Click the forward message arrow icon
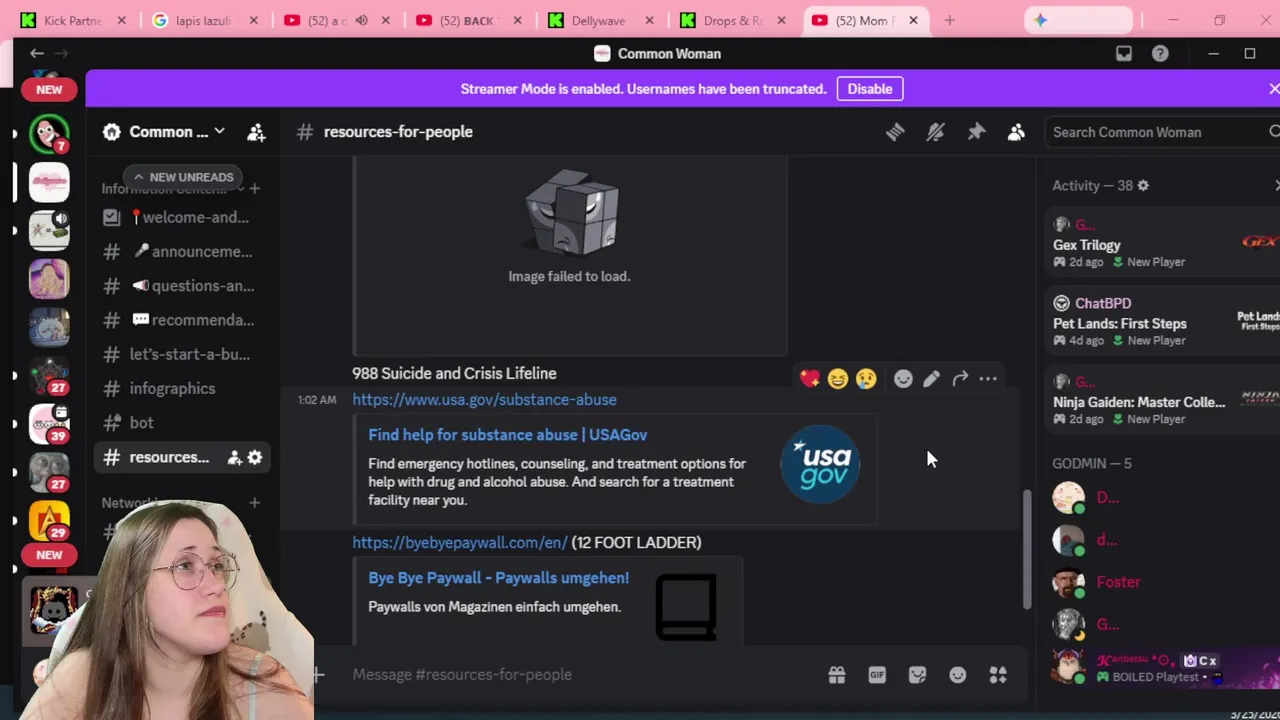 coord(960,379)
